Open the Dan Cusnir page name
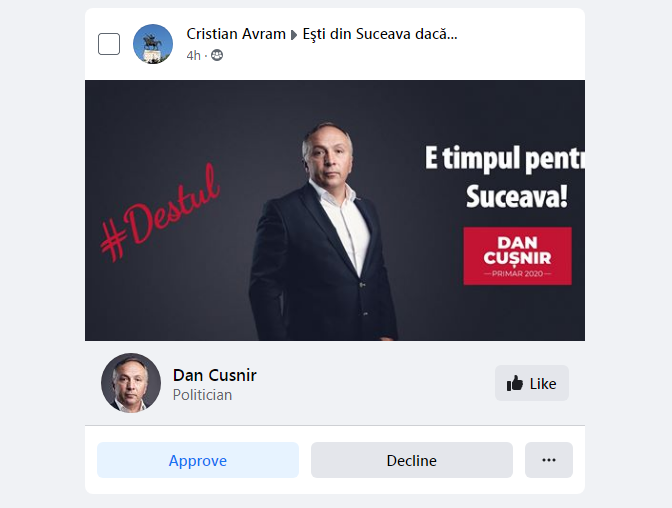This screenshot has width=672, height=508. (x=215, y=375)
